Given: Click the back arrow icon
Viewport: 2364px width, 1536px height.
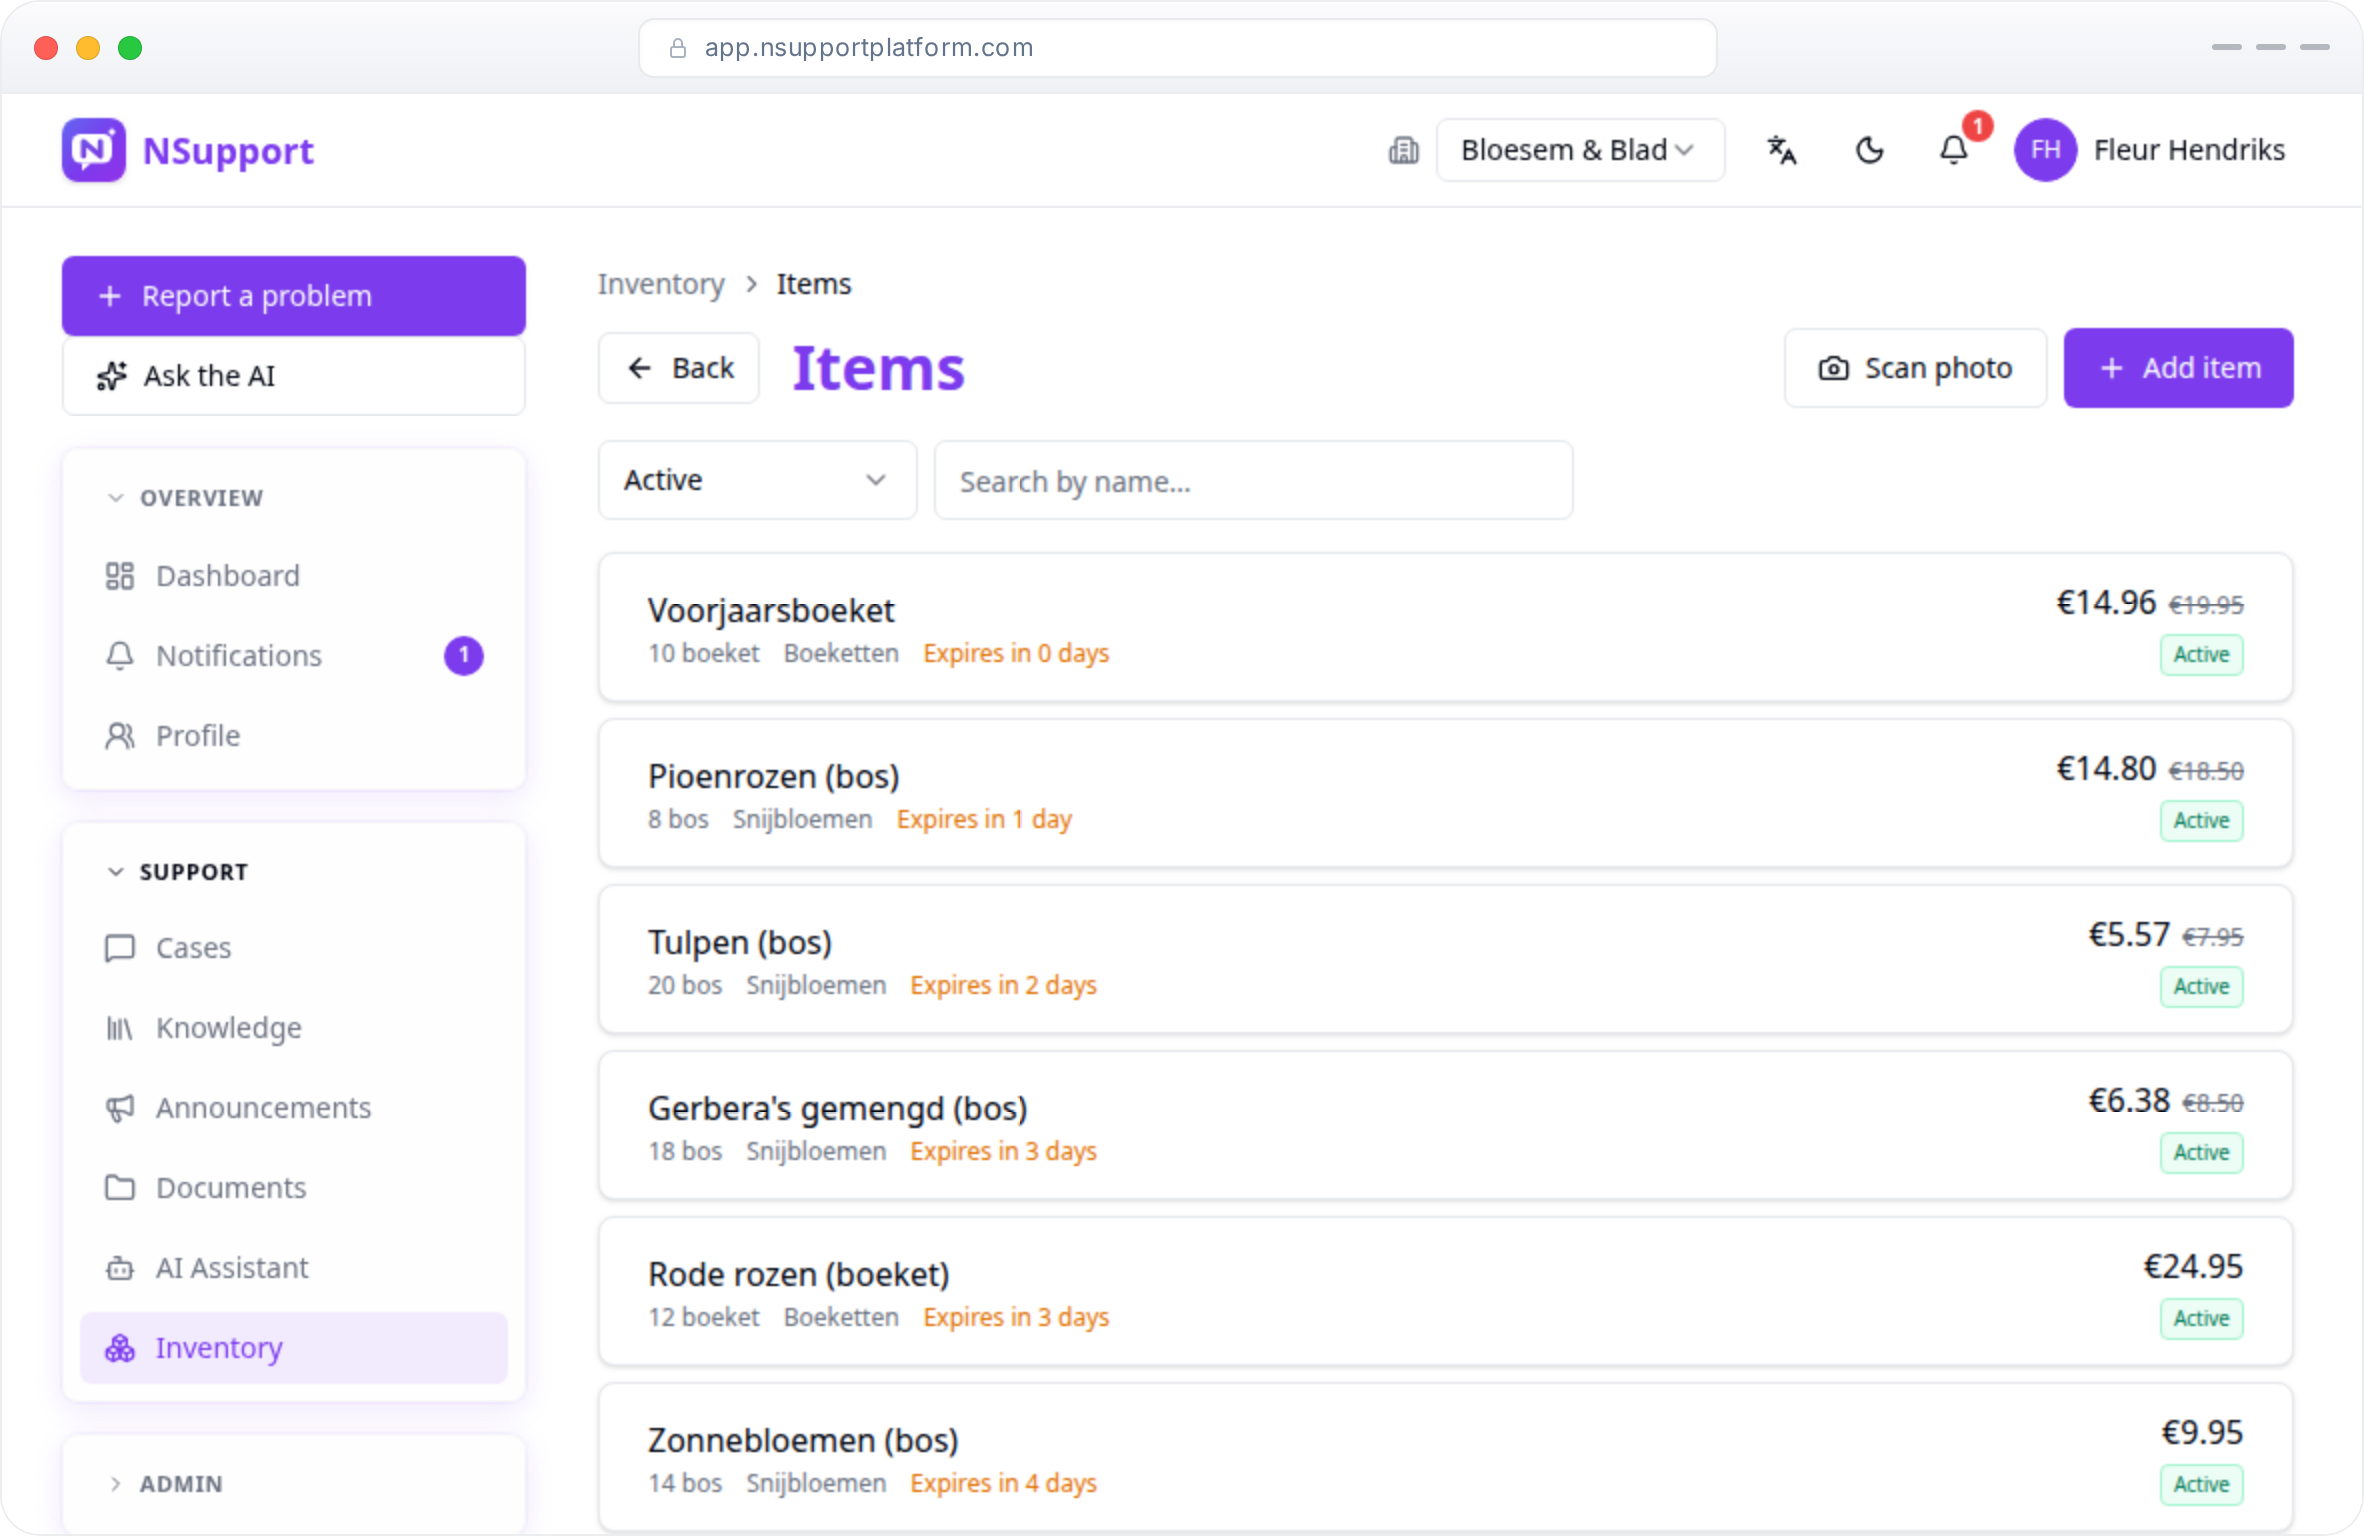Looking at the screenshot, I should 640,368.
